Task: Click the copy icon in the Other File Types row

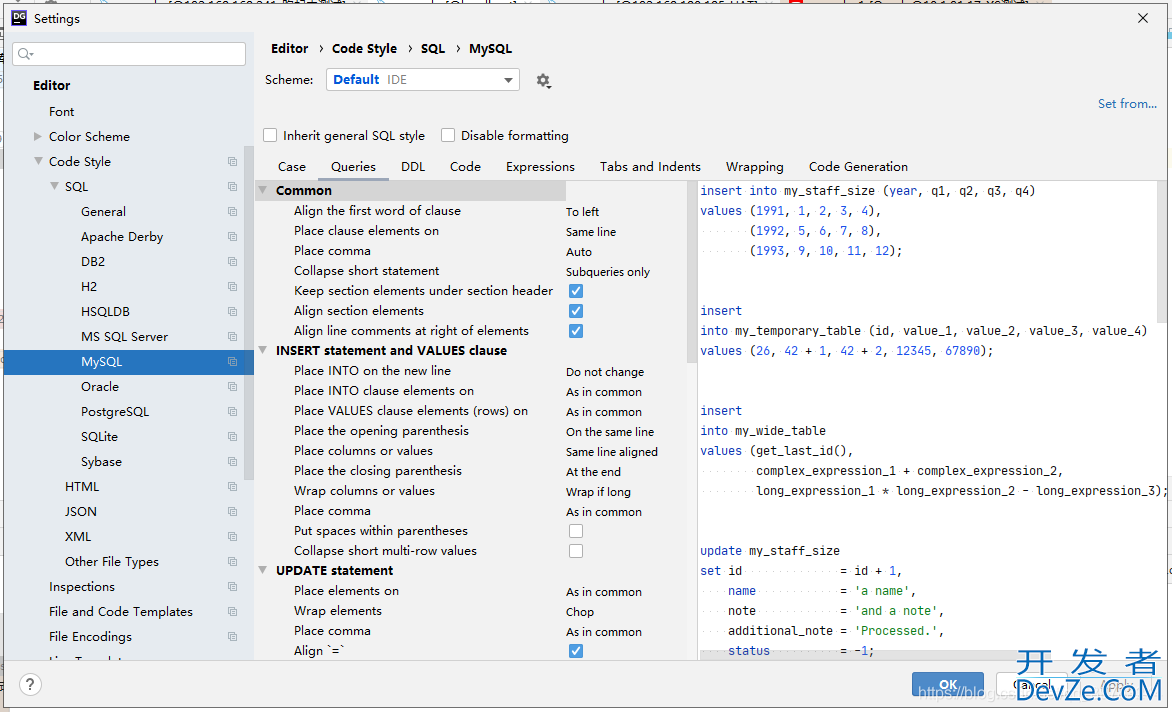Action: pyautogui.click(x=232, y=562)
